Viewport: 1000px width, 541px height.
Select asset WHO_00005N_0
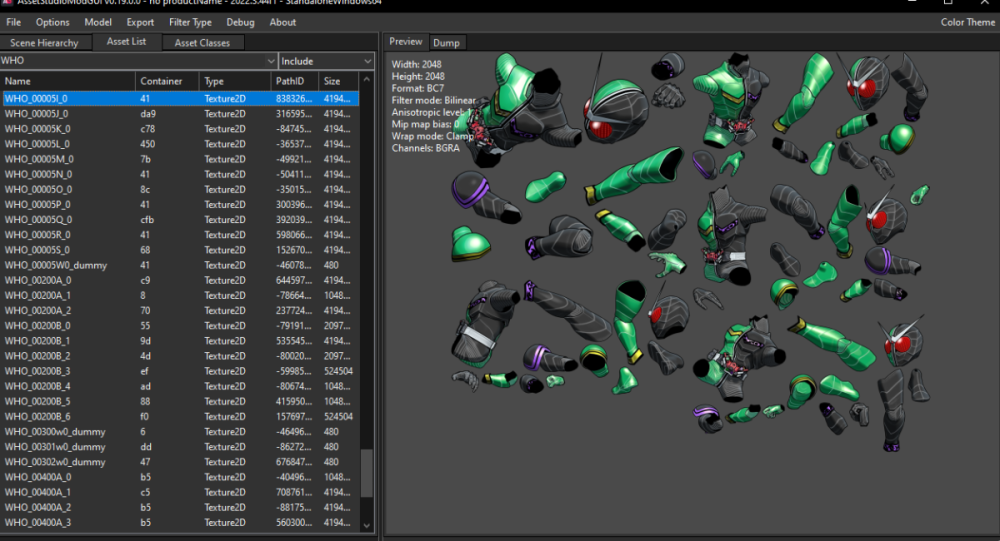(x=180, y=174)
